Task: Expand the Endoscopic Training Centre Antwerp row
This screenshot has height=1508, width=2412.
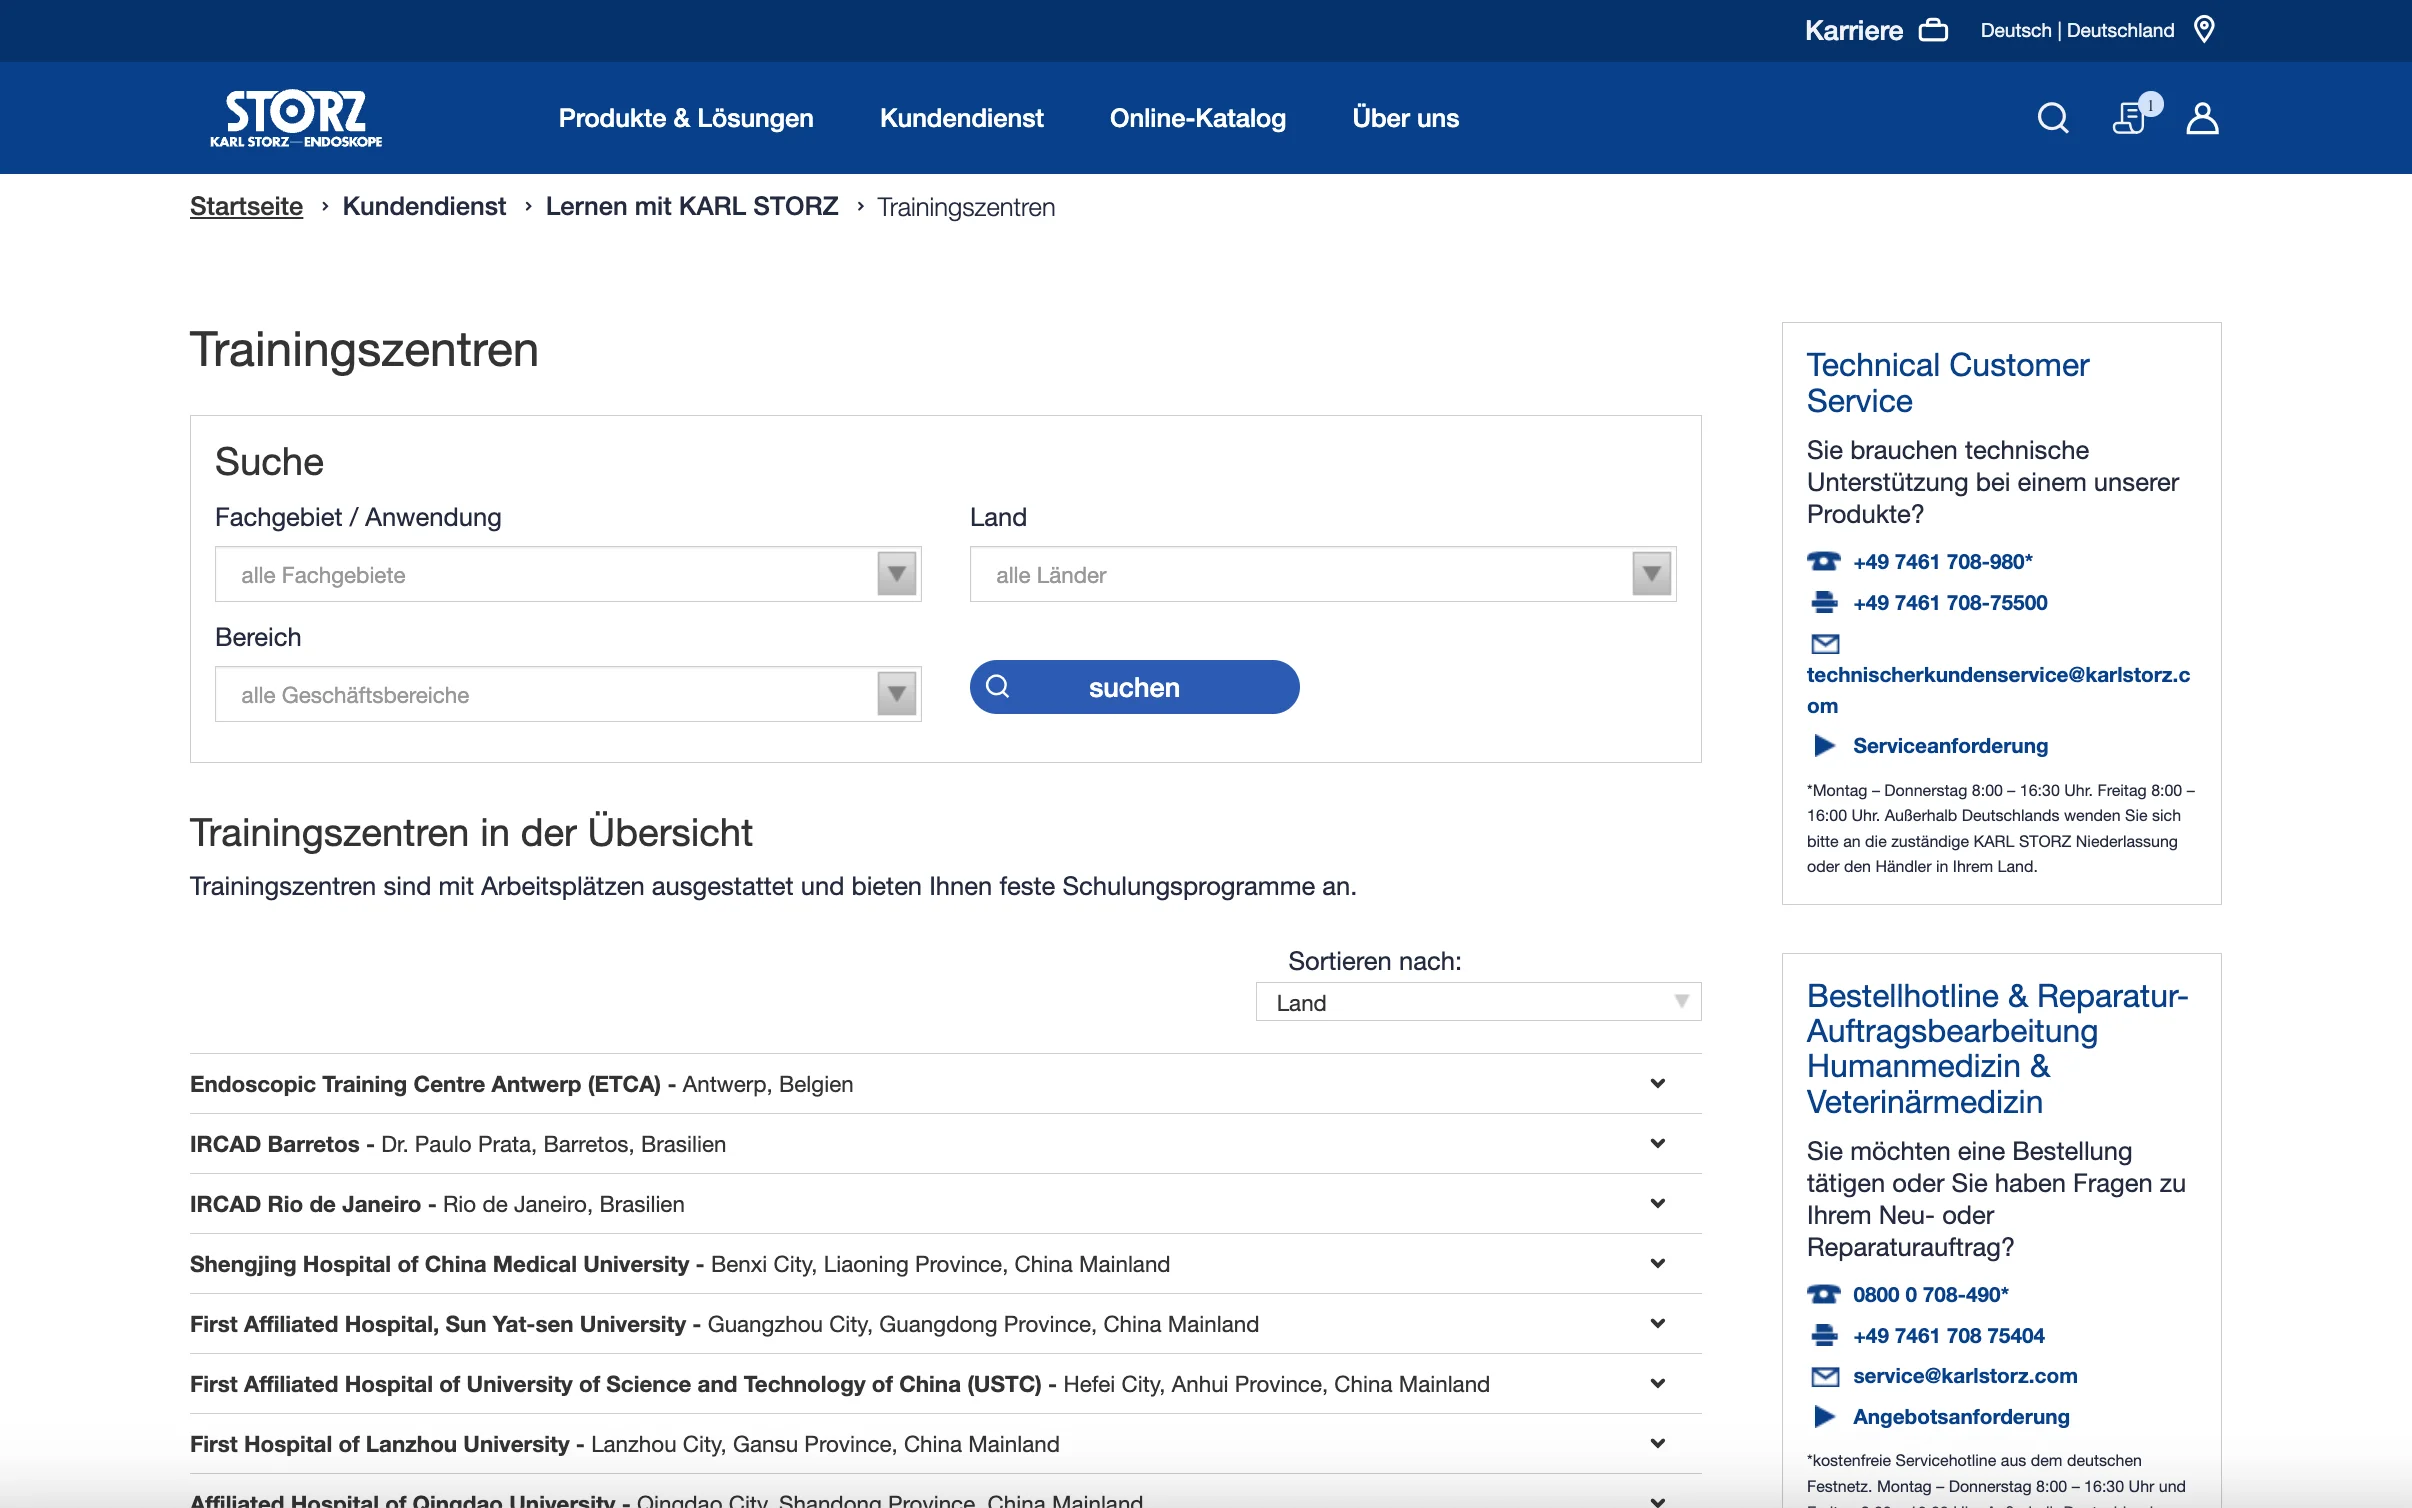Action: [x=945, y=1084]
